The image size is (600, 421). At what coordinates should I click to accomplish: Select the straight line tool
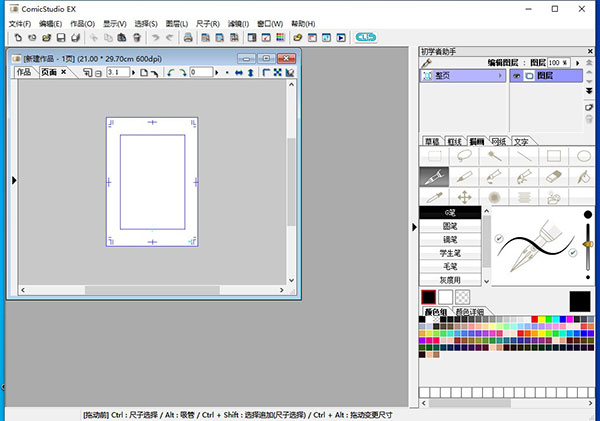click(523, 156)
